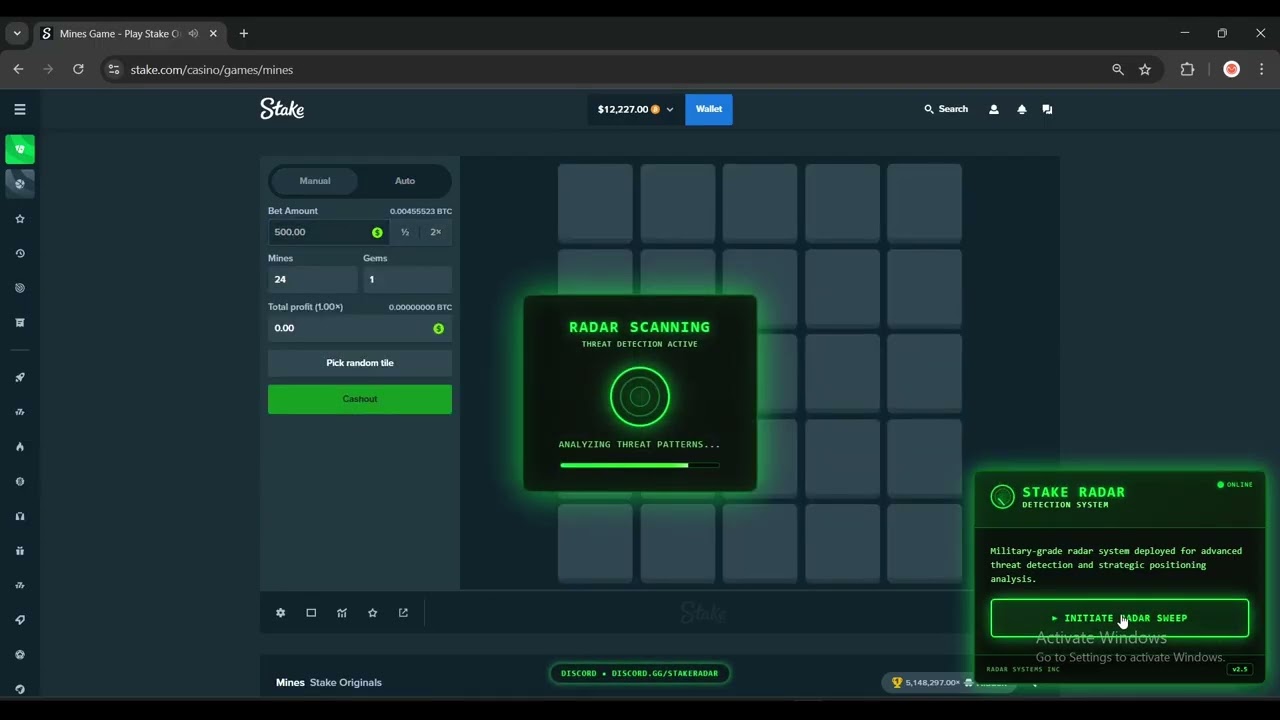The width and height of the screenshot is (1280, 720).
Task: Click the dollar currency icon in Bet Amount
Action: [377, 232]
